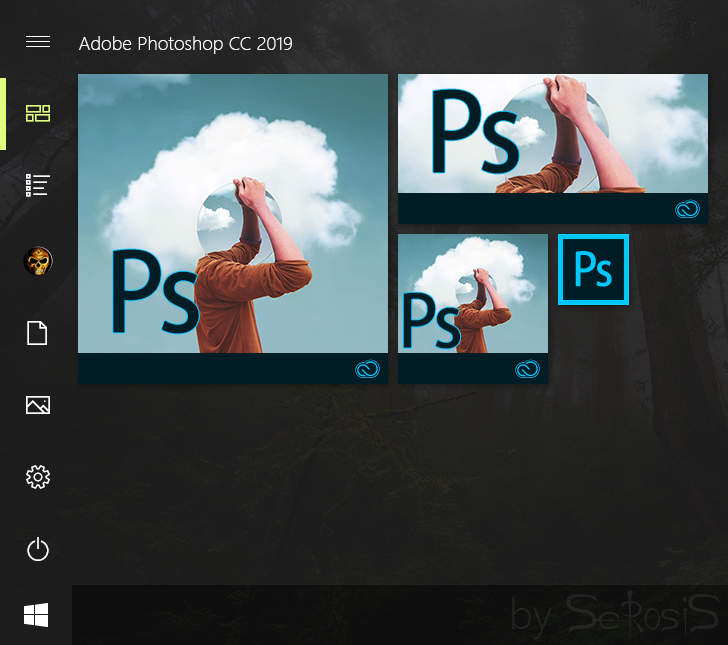
Task: Select the pinned tiles view icon
Action: pyautogui.click(x=38, y=113)
